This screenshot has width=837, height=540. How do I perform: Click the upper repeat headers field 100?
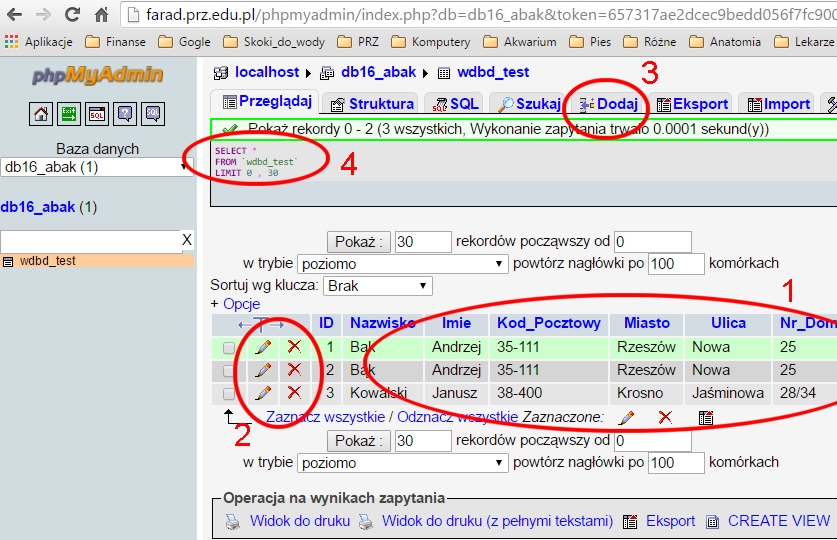676,264
